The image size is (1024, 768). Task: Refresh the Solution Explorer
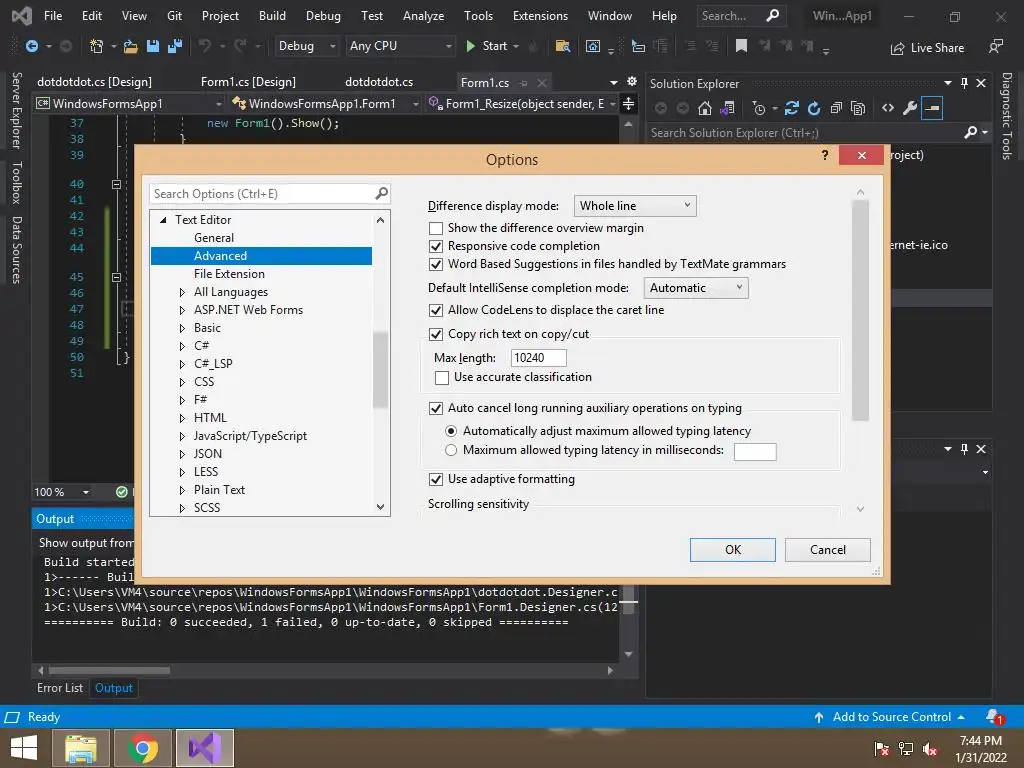click(814, 108)
